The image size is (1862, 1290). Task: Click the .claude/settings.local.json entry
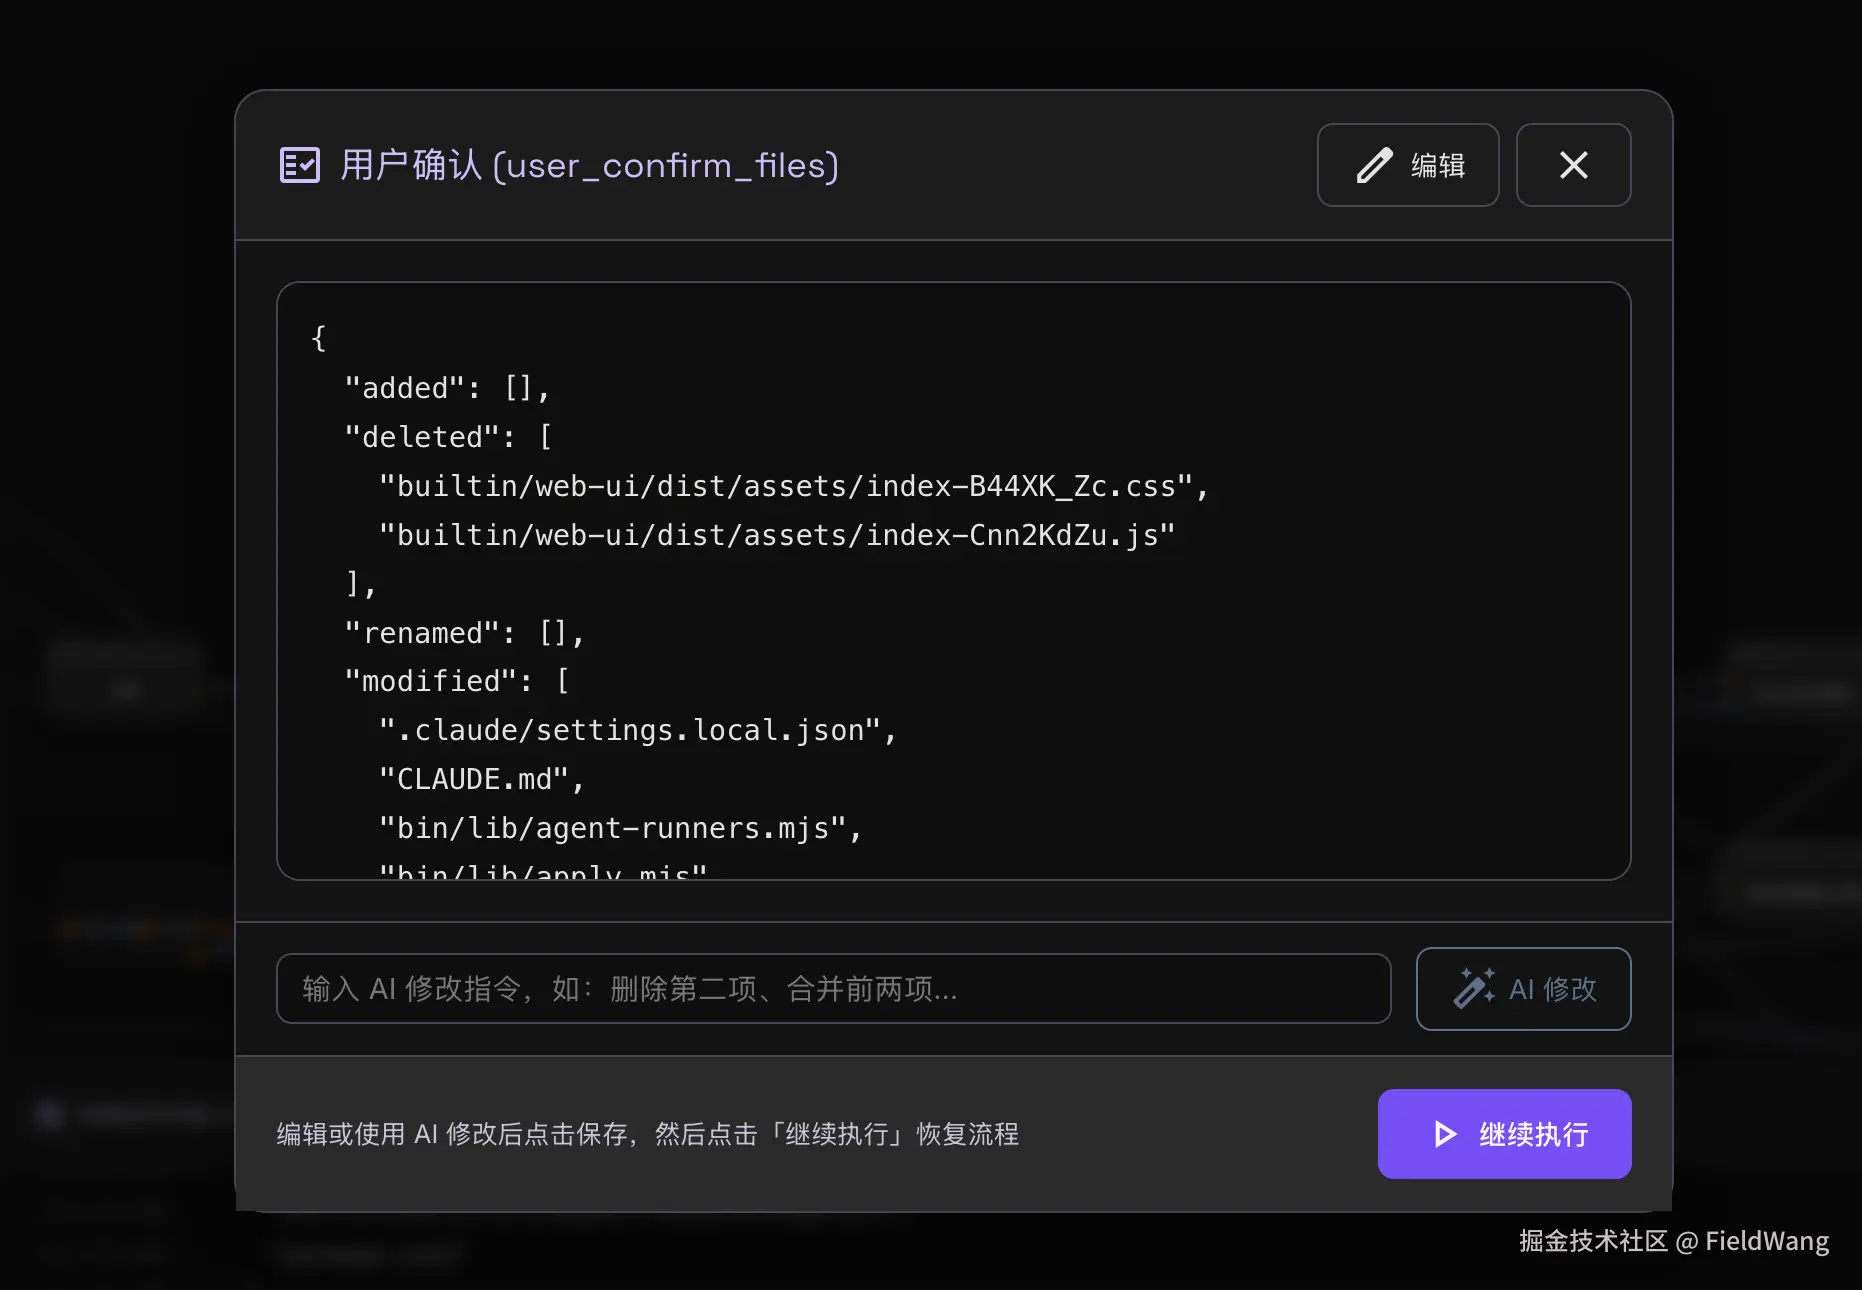point(636,729)
